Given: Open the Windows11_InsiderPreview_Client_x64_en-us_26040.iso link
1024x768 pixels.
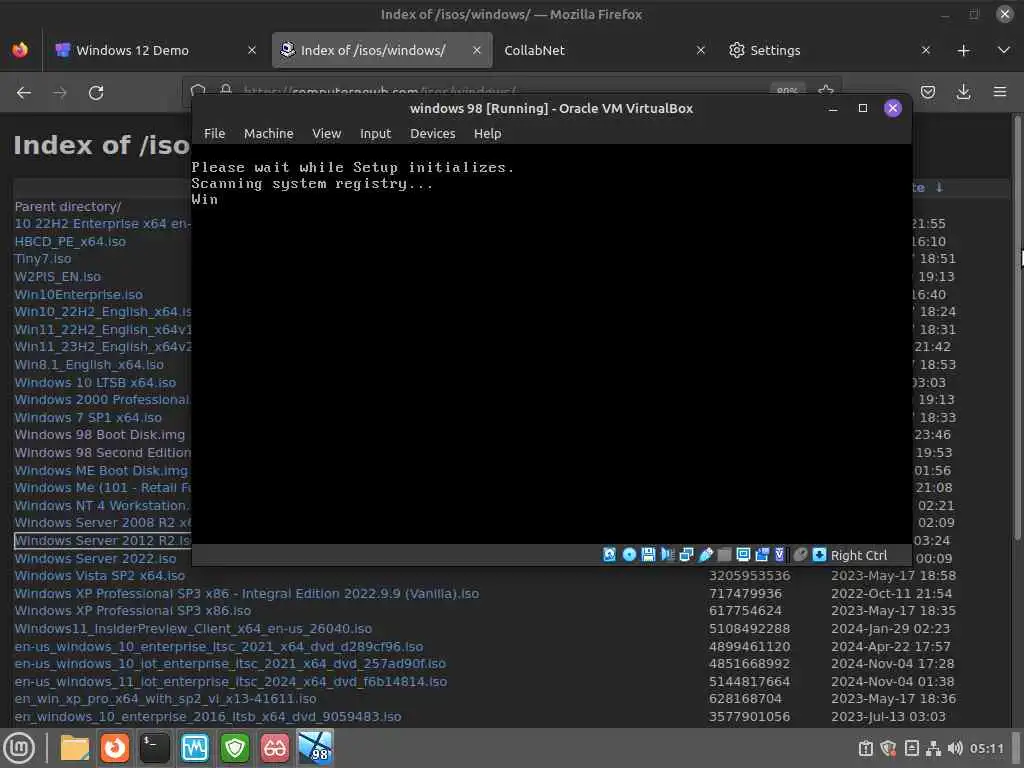Looking at the screenshot, I should [193, 628].
